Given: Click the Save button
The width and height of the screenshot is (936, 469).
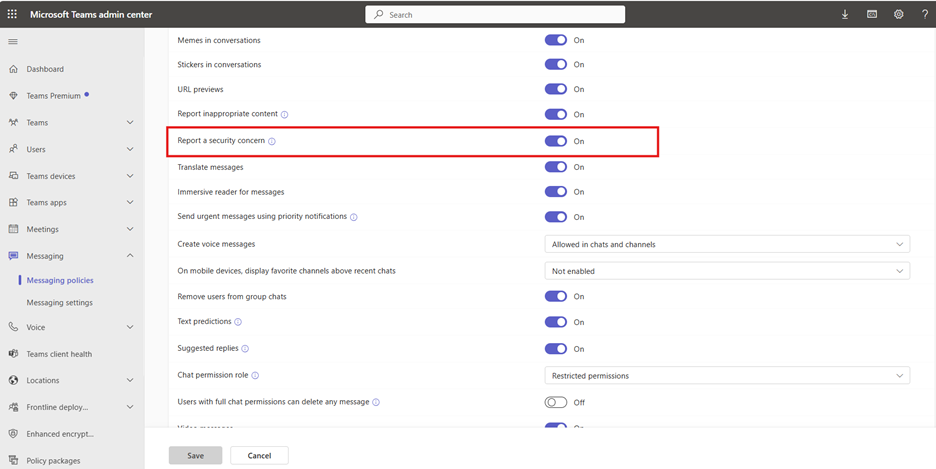Looking at the screenshot, I should pyautogui.click(x=195, y=455).
